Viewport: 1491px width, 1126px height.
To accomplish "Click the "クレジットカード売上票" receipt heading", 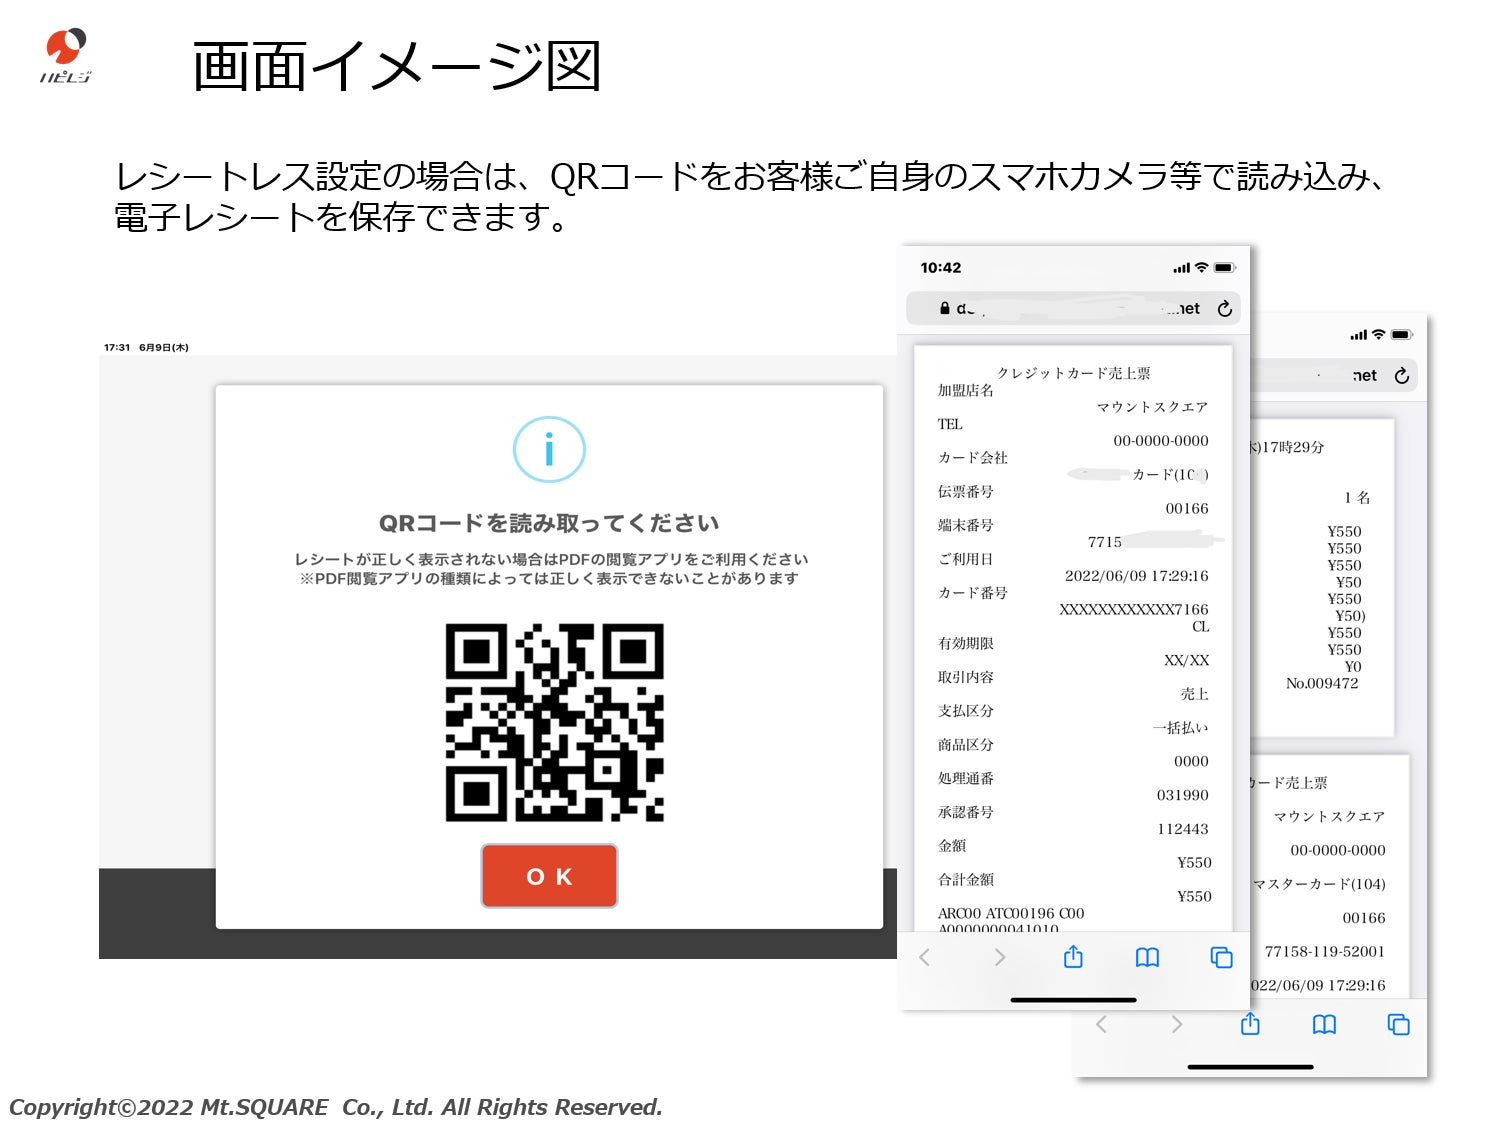I will [x=1073, y=373].
